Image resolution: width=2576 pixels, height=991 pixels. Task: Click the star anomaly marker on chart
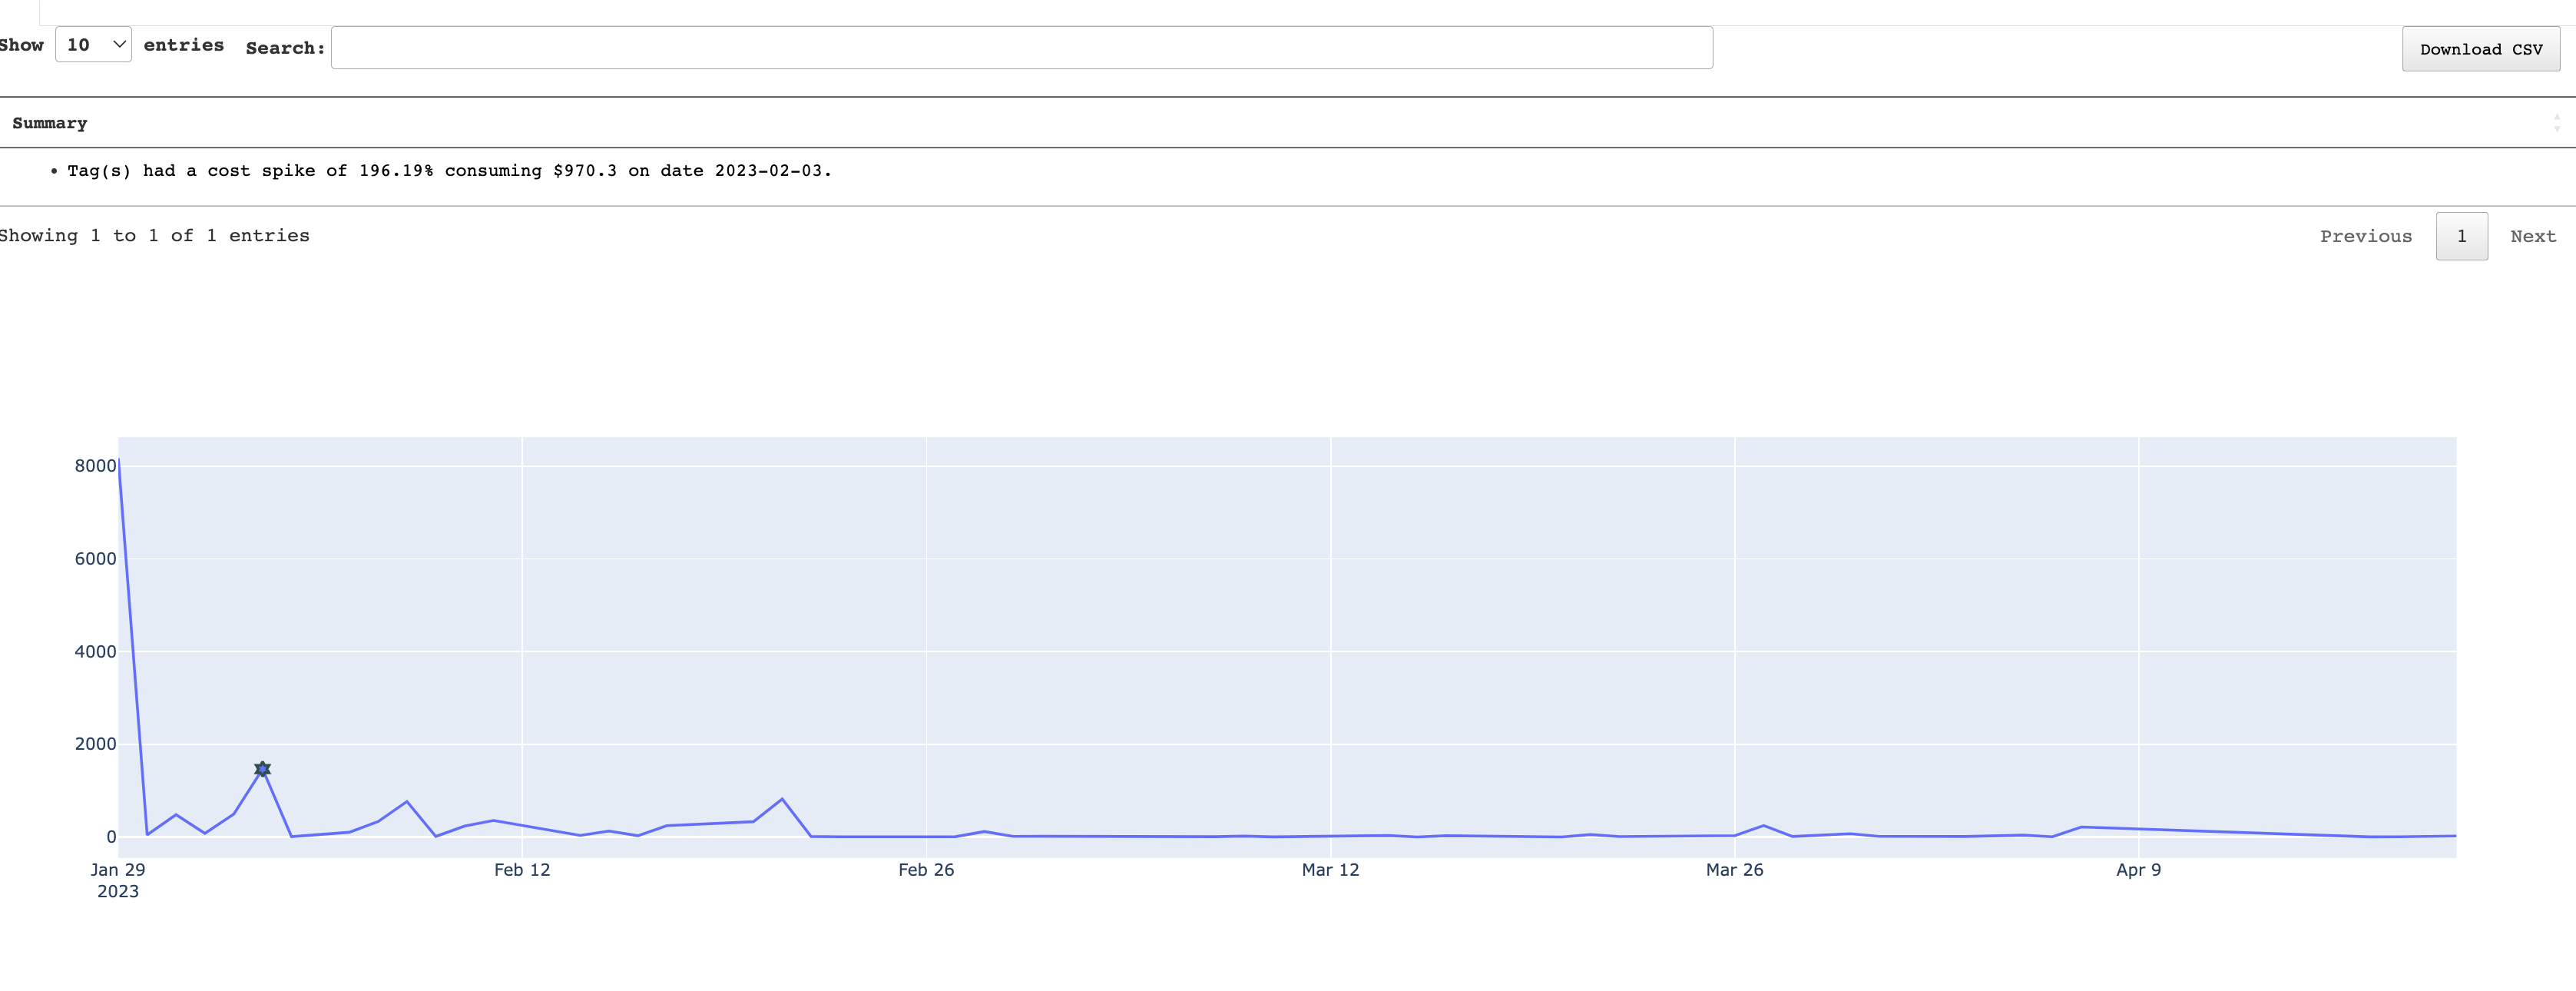pos(262,769)
